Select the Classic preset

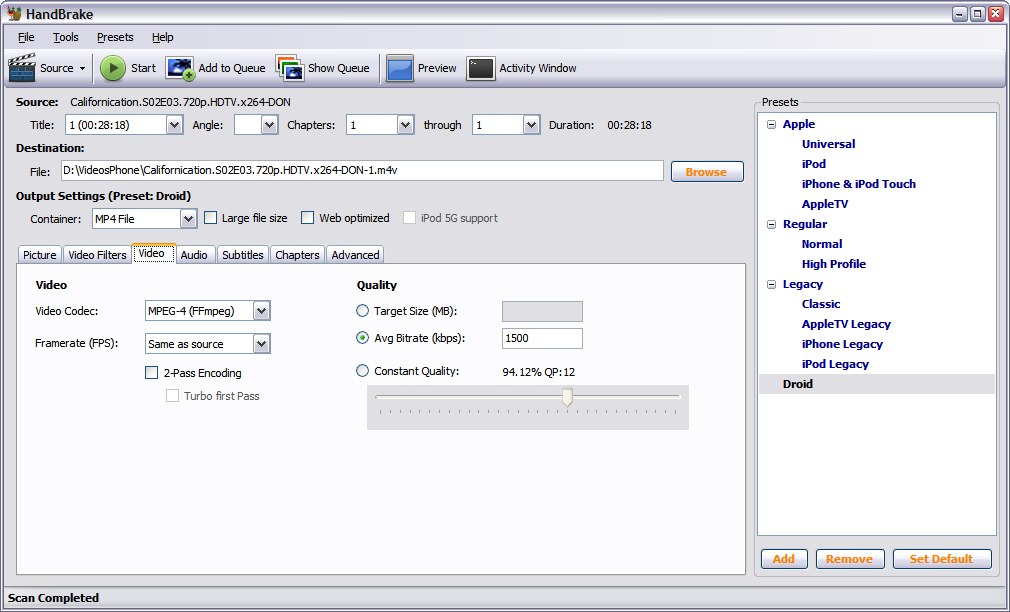pos(821,303)
